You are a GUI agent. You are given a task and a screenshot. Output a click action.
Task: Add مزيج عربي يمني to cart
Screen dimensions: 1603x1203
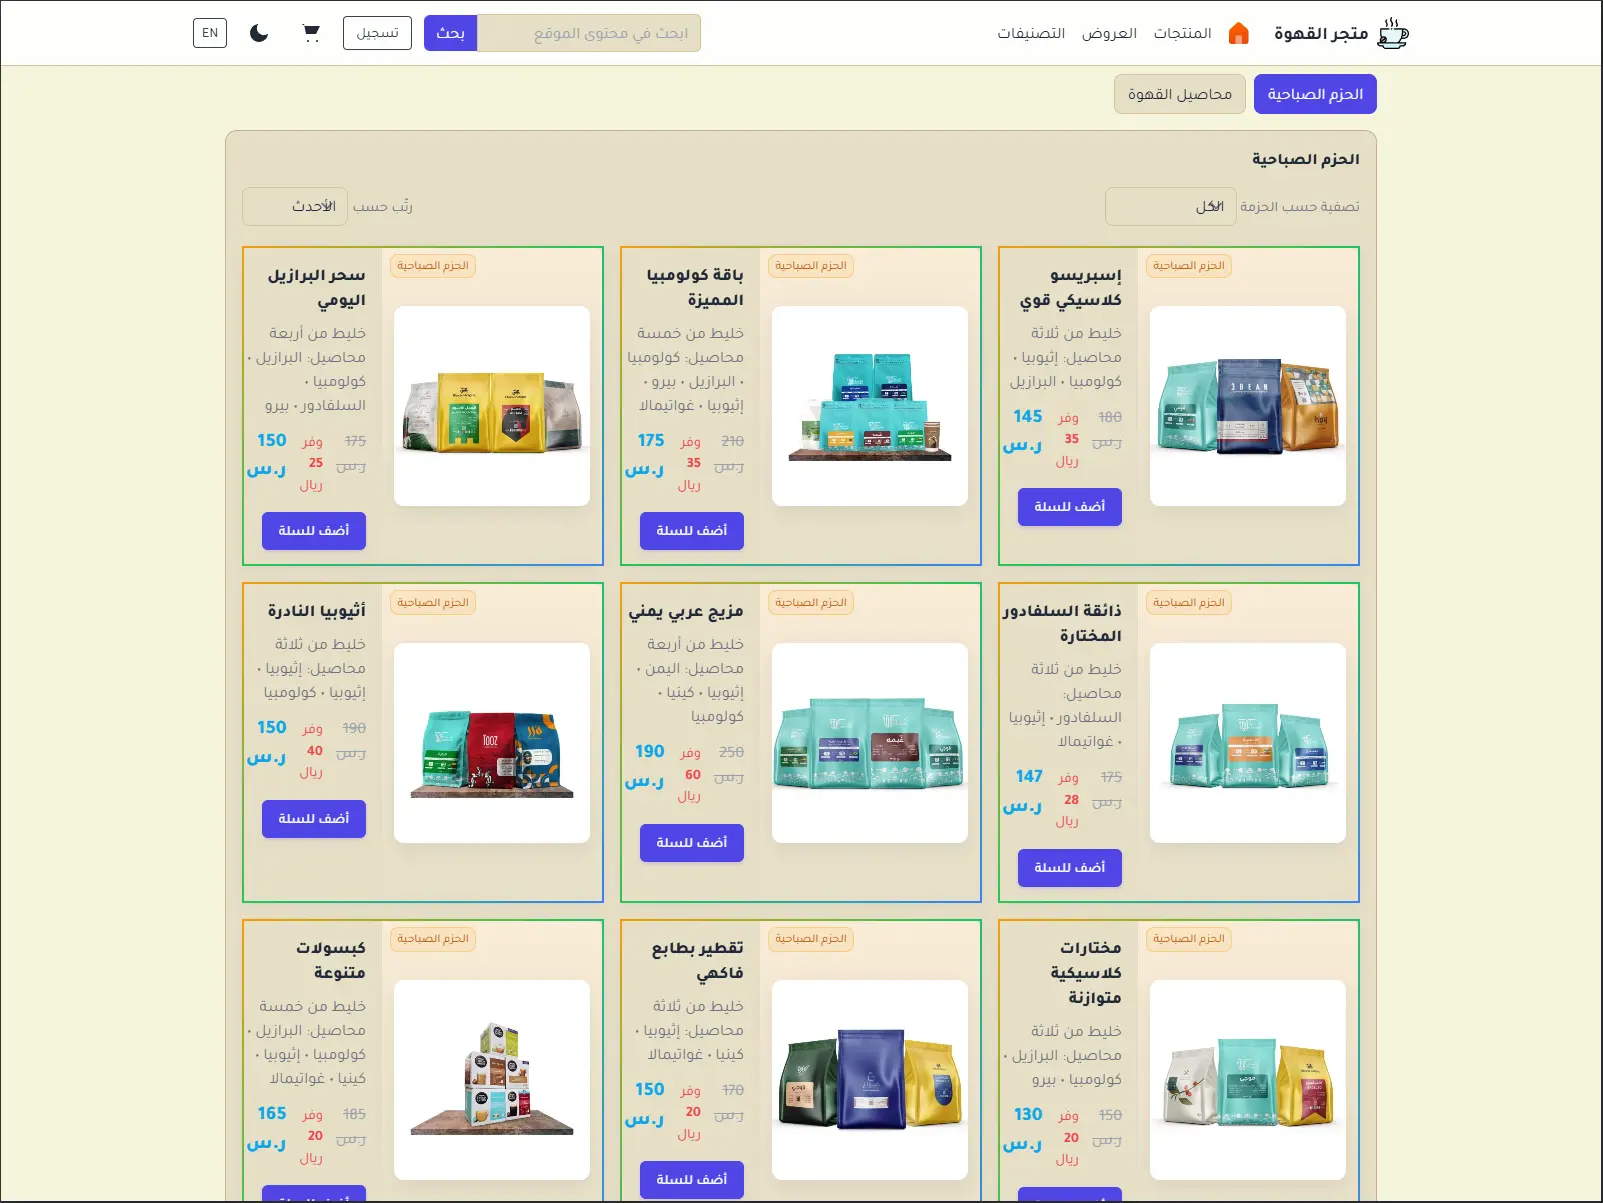(x=691, y=843)
